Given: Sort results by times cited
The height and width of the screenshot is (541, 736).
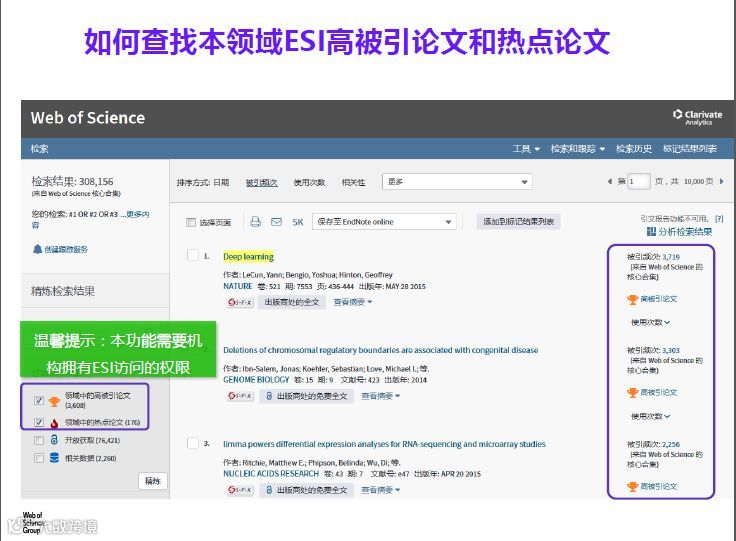Looking at the screenshot, I should [x=261, y=183].
